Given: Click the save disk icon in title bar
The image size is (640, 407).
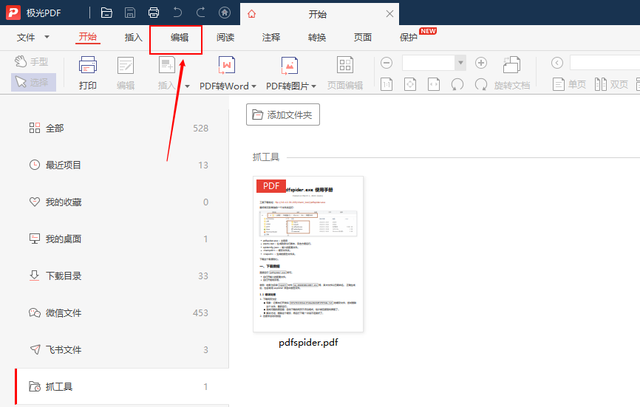Looking at the screenshot, I should pyautogui.click(x=130, y=13).
